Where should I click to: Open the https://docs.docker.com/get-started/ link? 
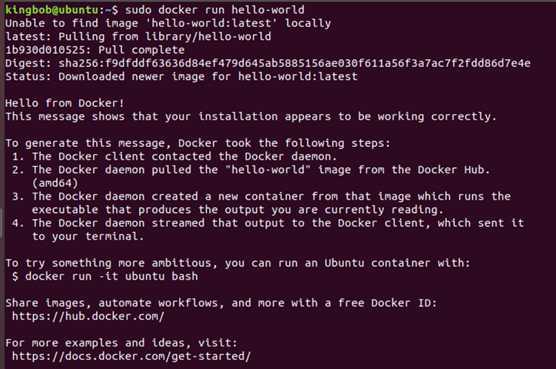coord(131,356)
